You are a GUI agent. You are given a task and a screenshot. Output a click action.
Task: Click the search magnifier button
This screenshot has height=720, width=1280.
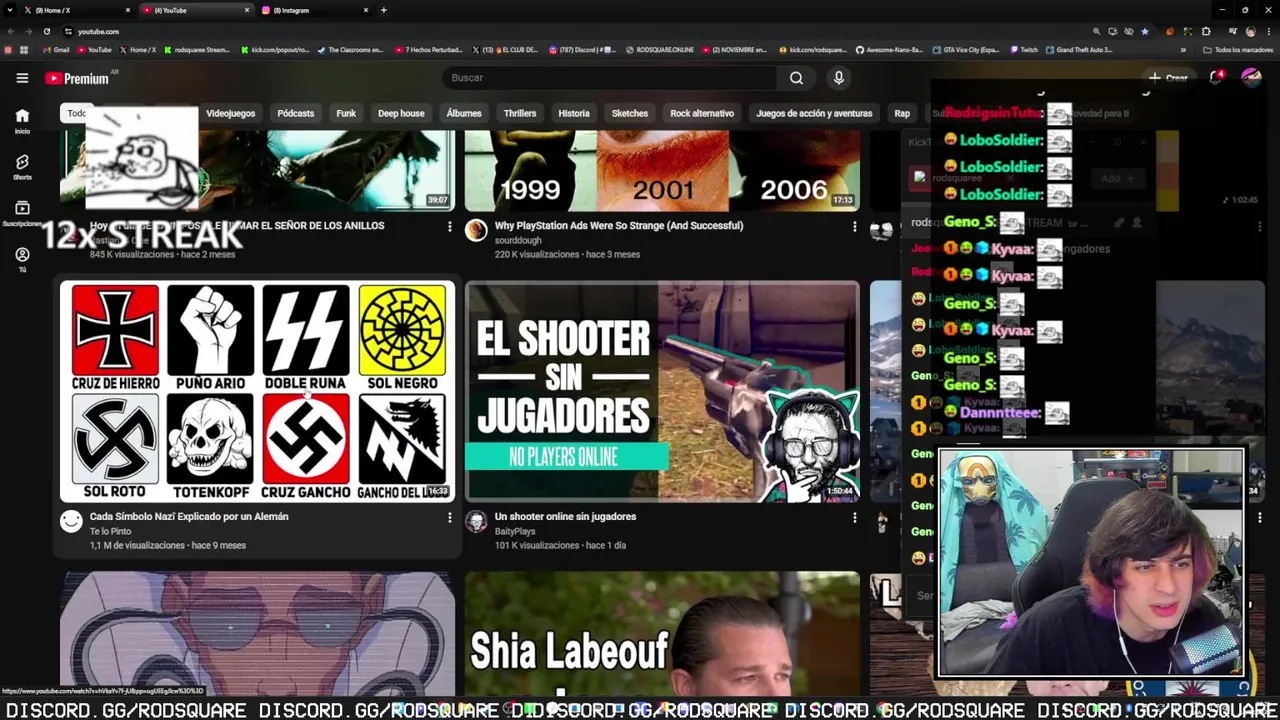coord(796,78)
